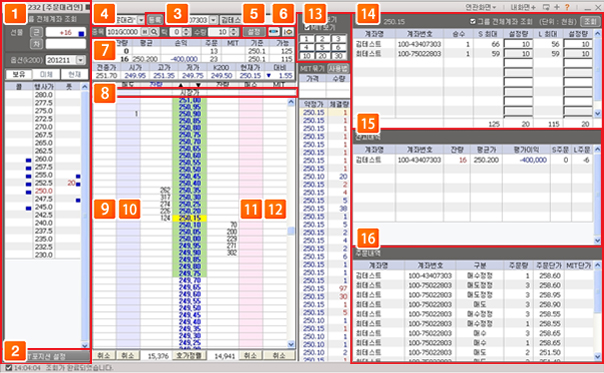Open the account number dropdown before 김테스
Viewport: 604px width, 373px height.
[x=213, y=20]
